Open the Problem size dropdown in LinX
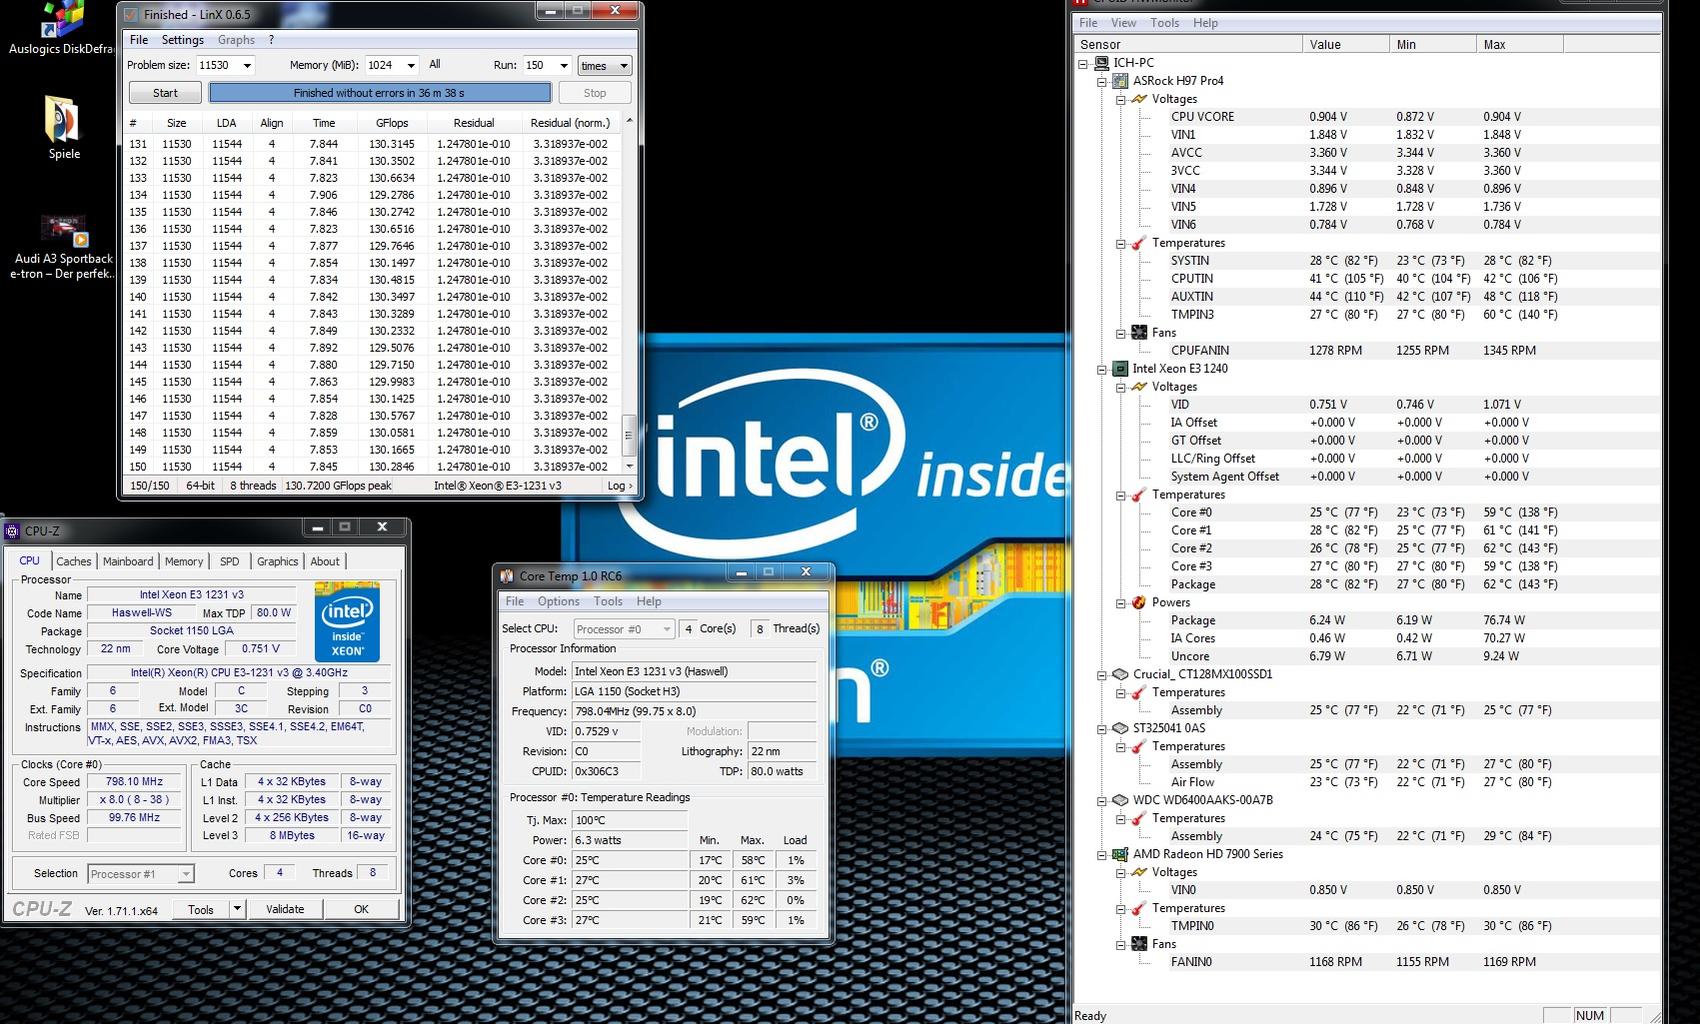1700x1024 pixels. point(247,66)
